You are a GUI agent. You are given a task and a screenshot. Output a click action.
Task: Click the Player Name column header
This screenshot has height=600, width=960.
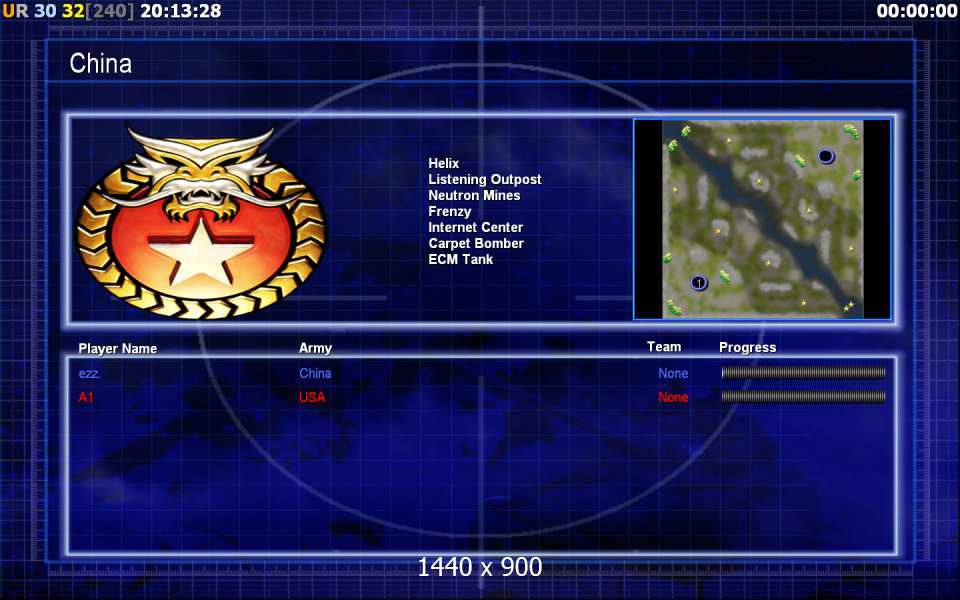pyautogui.click(x=118, y=348)
